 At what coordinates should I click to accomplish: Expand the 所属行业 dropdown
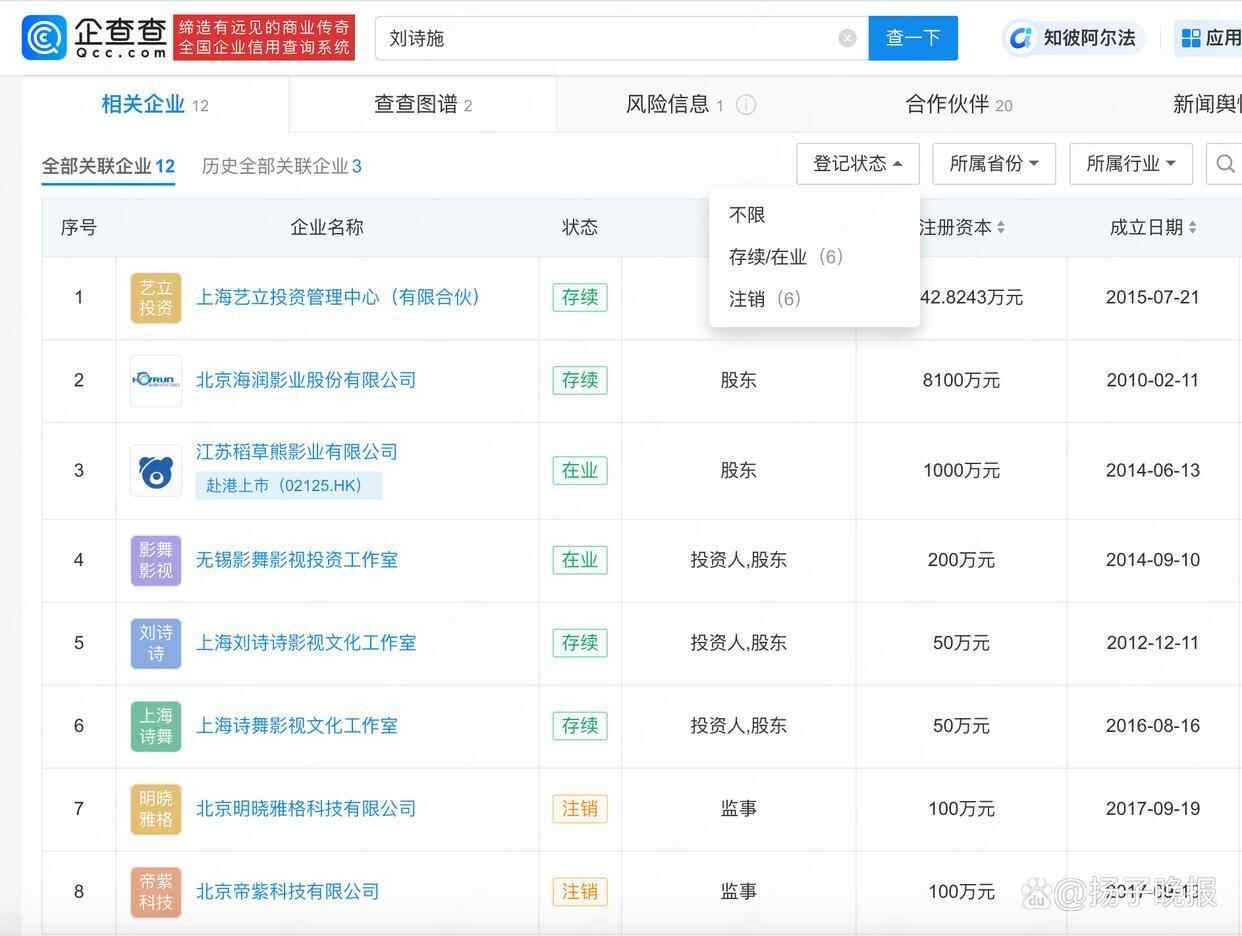(1130, 164)
